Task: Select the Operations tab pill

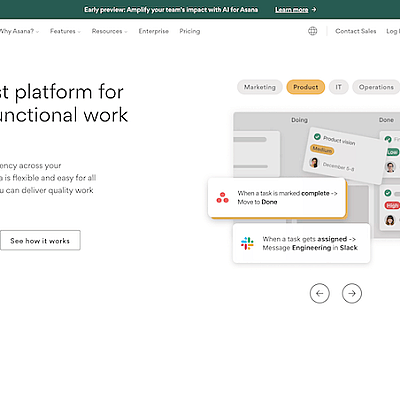Action: [376, 87]
